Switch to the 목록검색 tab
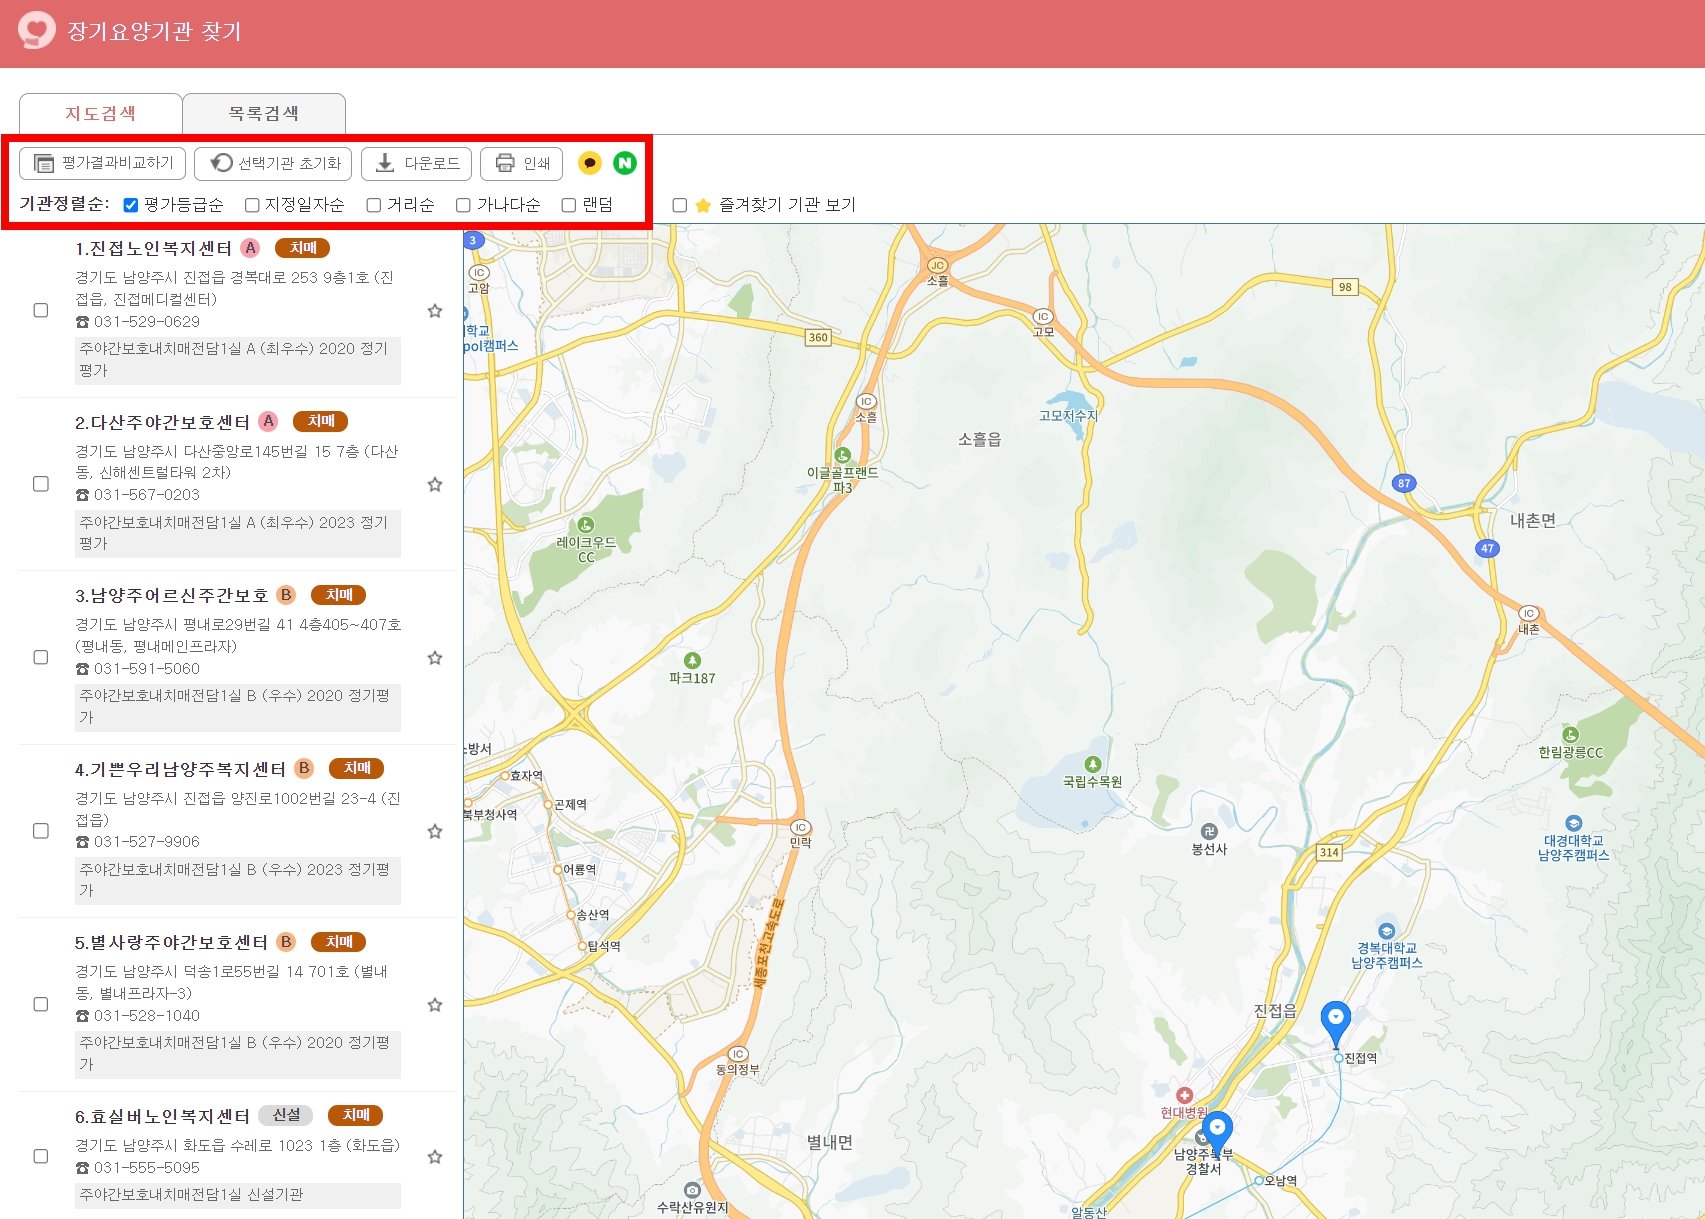 (263, 113)
